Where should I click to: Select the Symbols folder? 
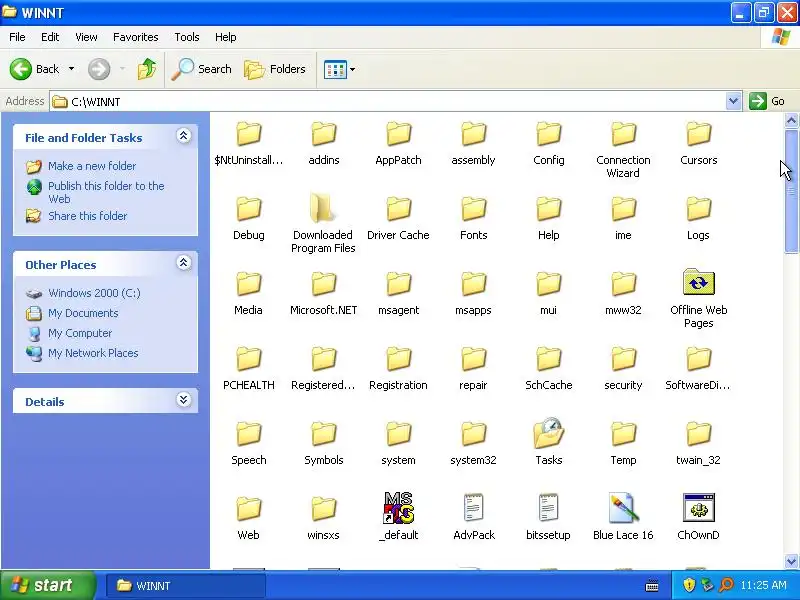click(x=323, y=443)
